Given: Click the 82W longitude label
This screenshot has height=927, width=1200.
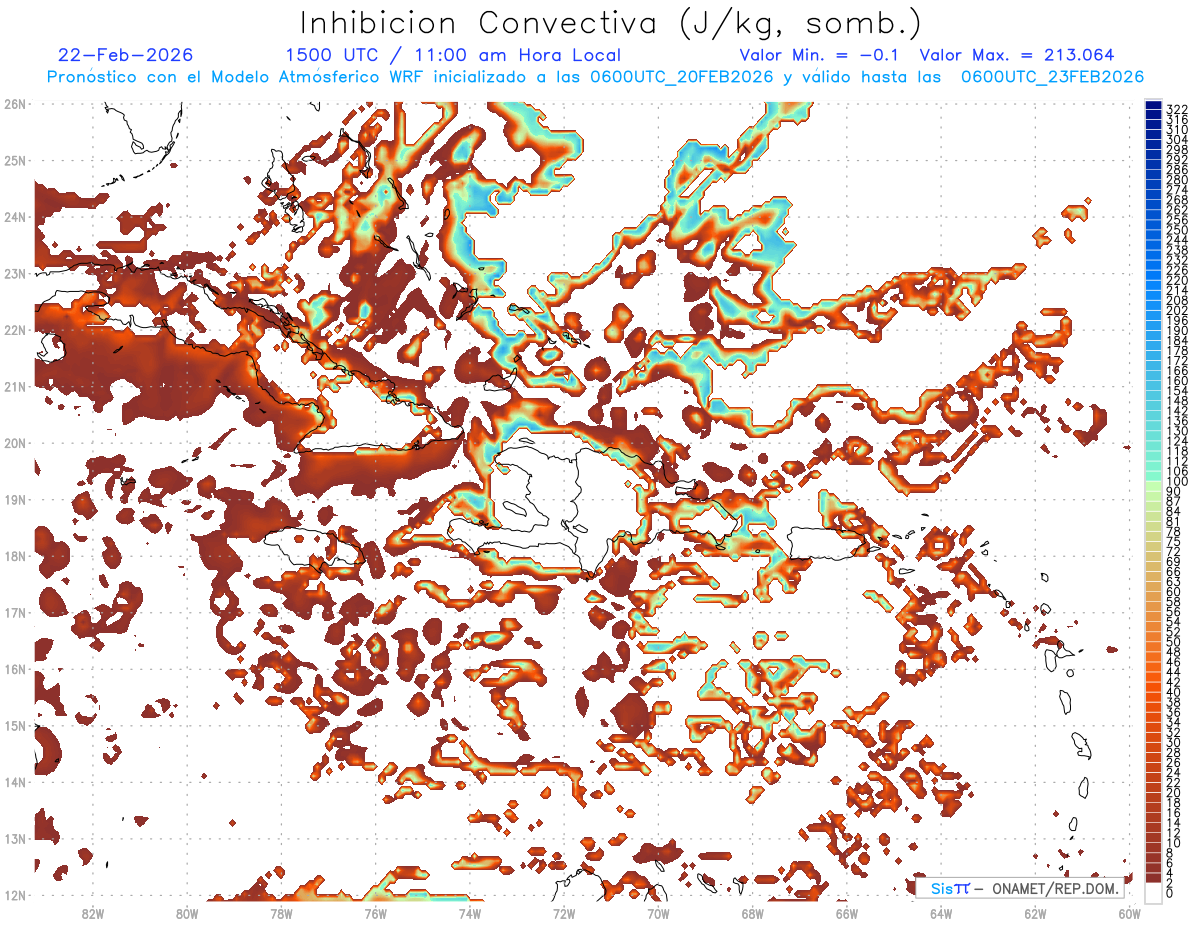Looking at the screenshot, I should [x=93, y=913].
